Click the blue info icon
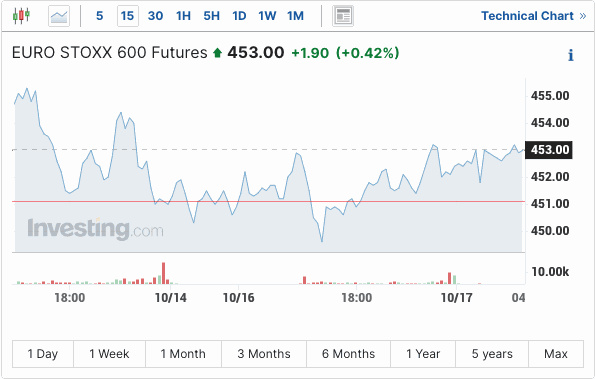Screen dimensions: 595x379 [x=571, y=55]
